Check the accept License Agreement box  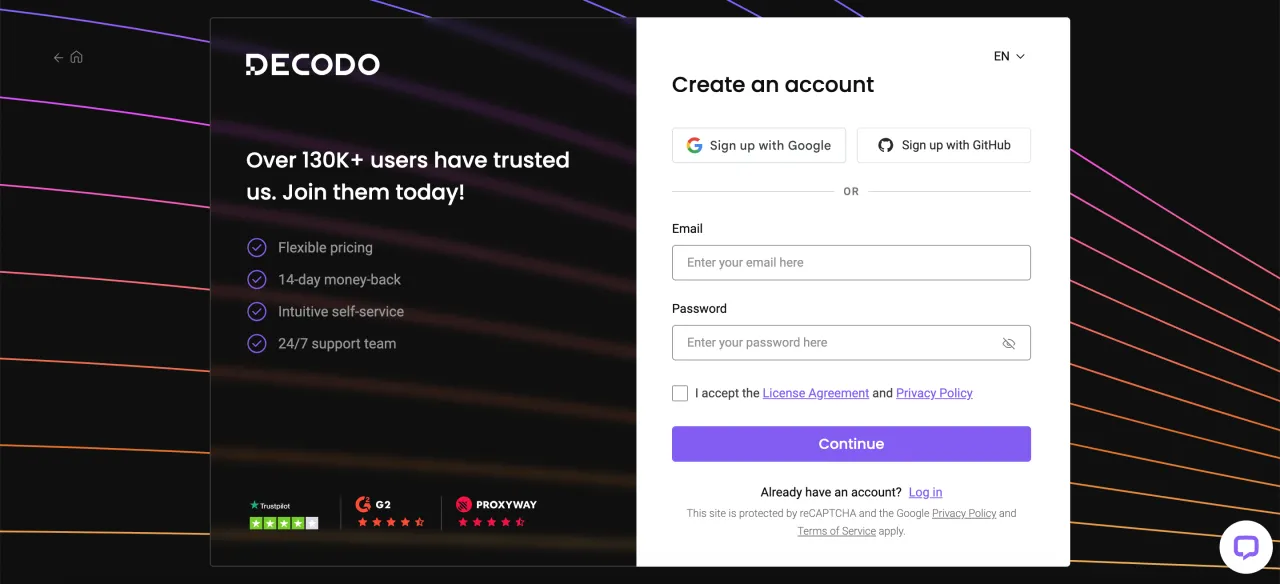(x=680, y=393)
